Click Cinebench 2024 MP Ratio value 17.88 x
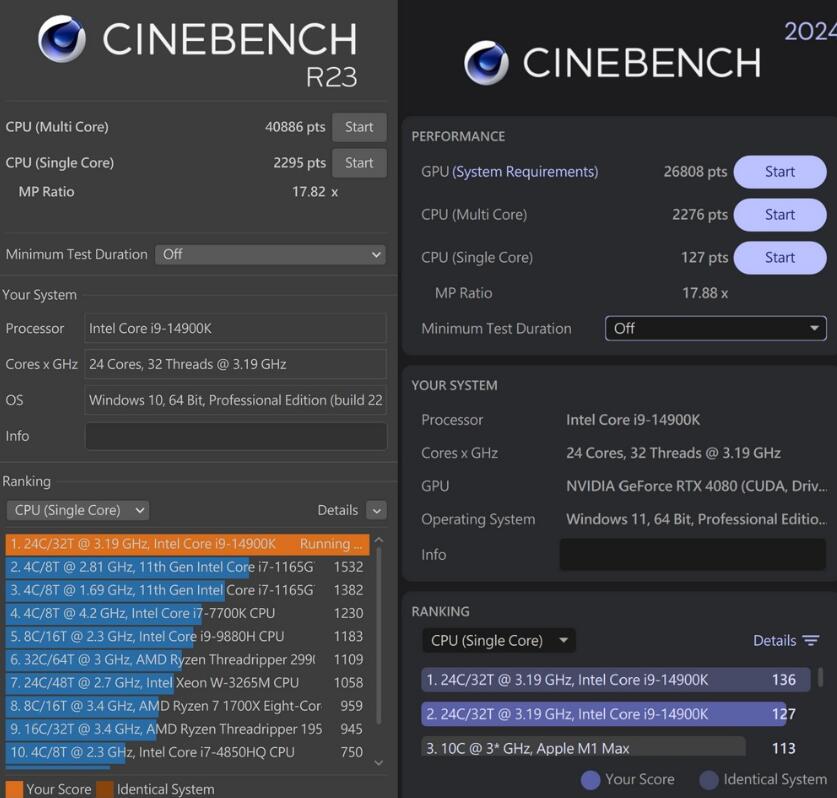This screenshot has width=837, height=798. coord(705,293)
